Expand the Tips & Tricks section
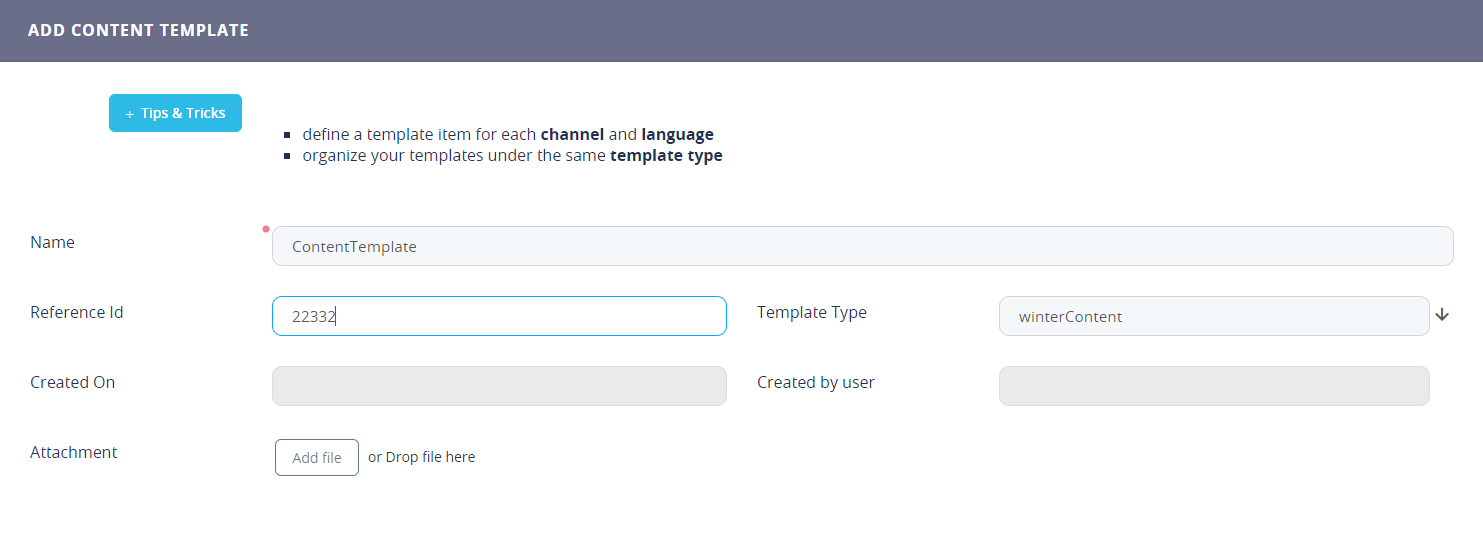 175,113
